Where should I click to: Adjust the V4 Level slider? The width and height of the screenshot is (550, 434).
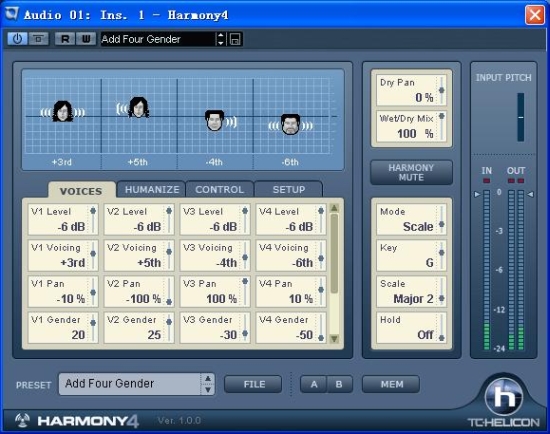pos(321,219)
